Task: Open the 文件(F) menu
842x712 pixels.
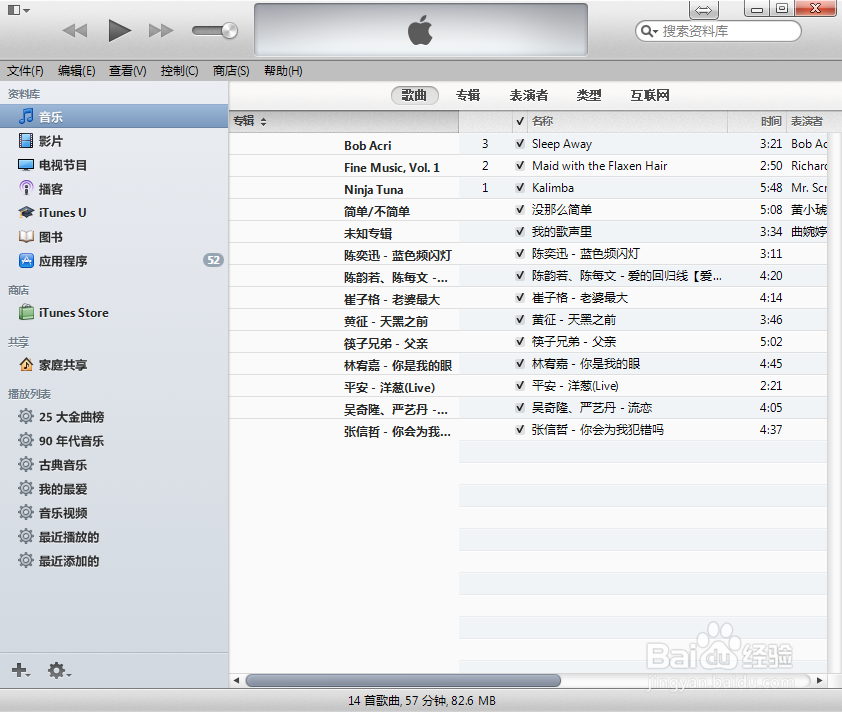Action: 25,71
